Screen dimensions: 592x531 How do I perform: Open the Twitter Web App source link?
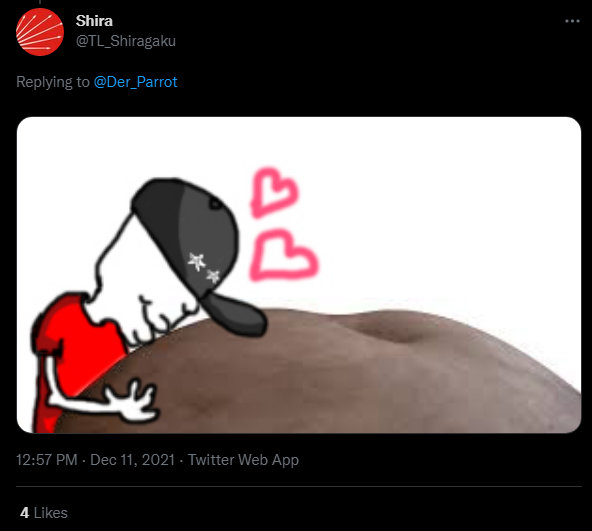[x=243, y=460]
